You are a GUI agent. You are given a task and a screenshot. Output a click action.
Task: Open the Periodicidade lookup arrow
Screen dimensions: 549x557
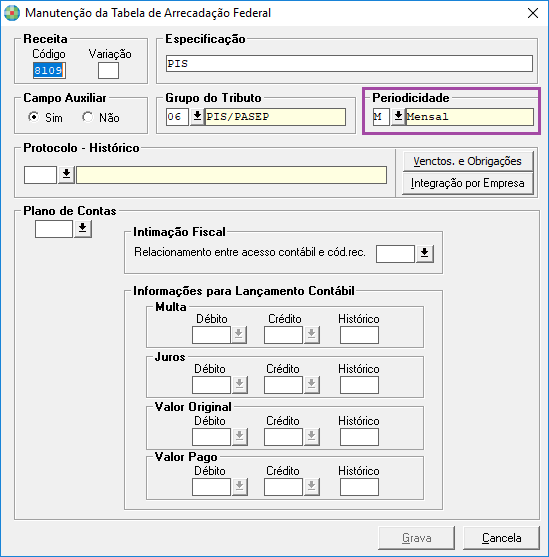(x=398, y=117)
